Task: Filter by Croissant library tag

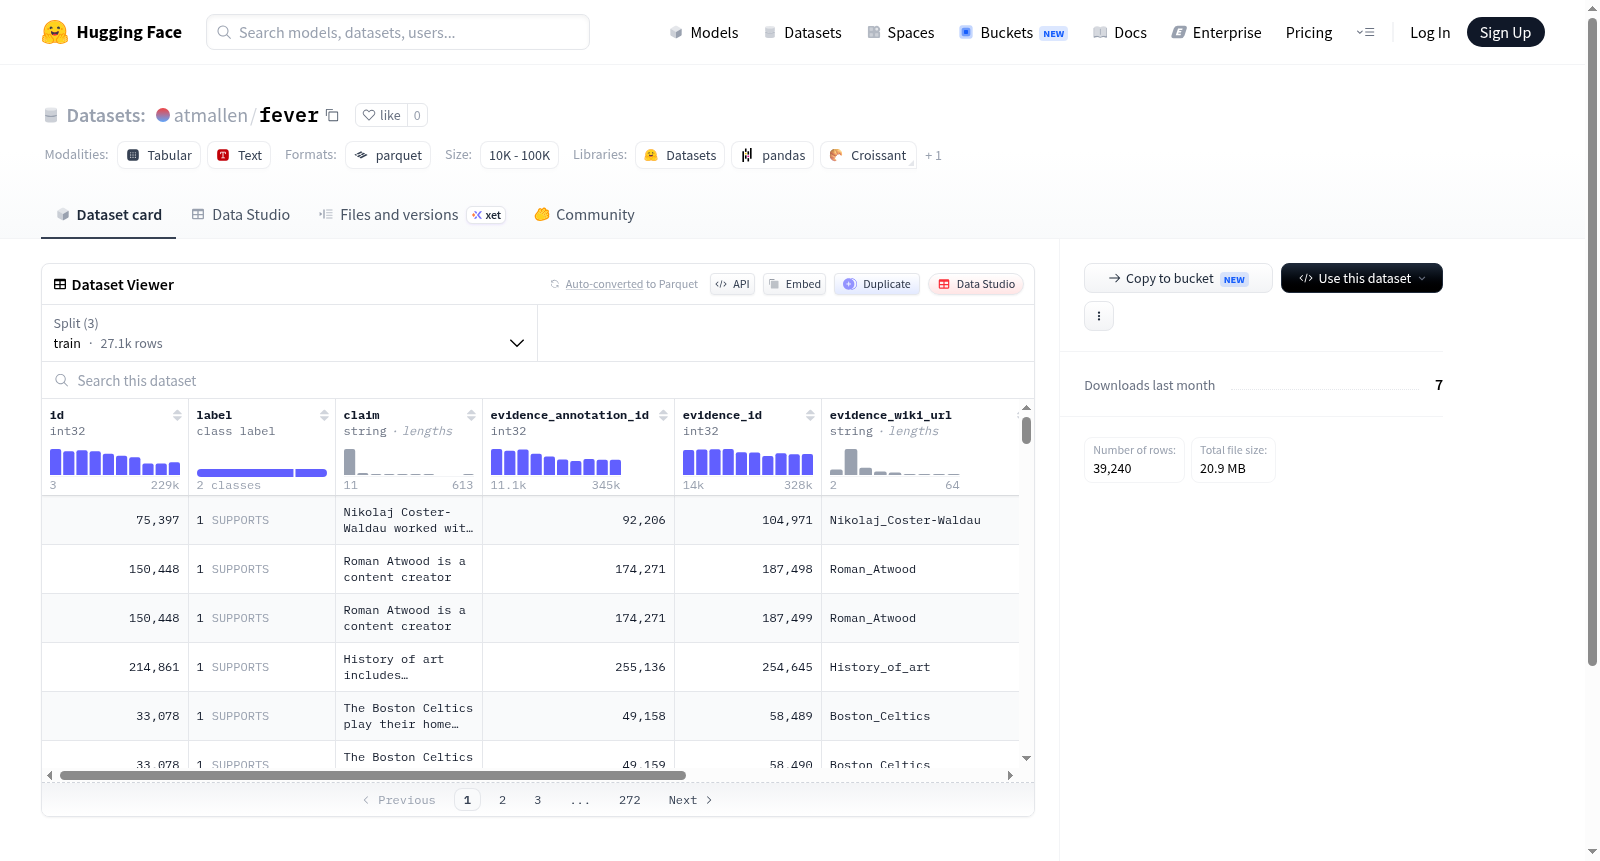Action: tap(868, 155)
